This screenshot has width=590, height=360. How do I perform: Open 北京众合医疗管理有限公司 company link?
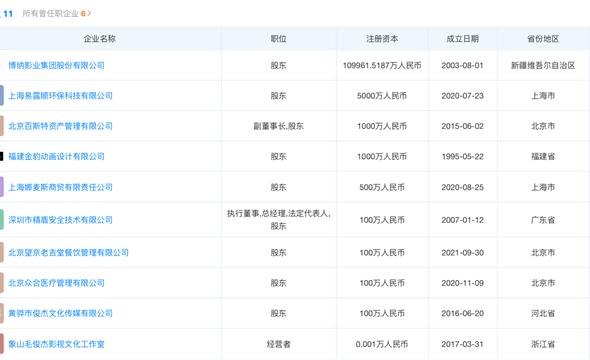[56, 283]
